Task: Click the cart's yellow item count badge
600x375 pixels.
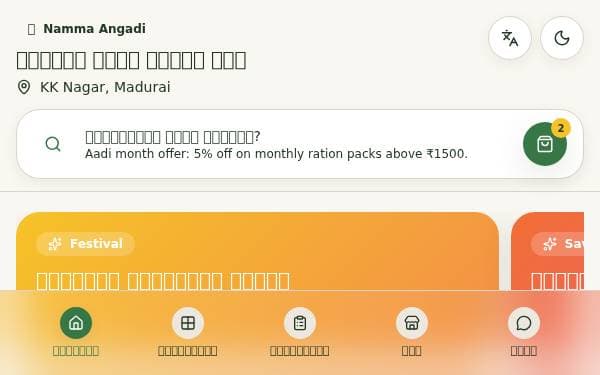Action: coord(561,128)
